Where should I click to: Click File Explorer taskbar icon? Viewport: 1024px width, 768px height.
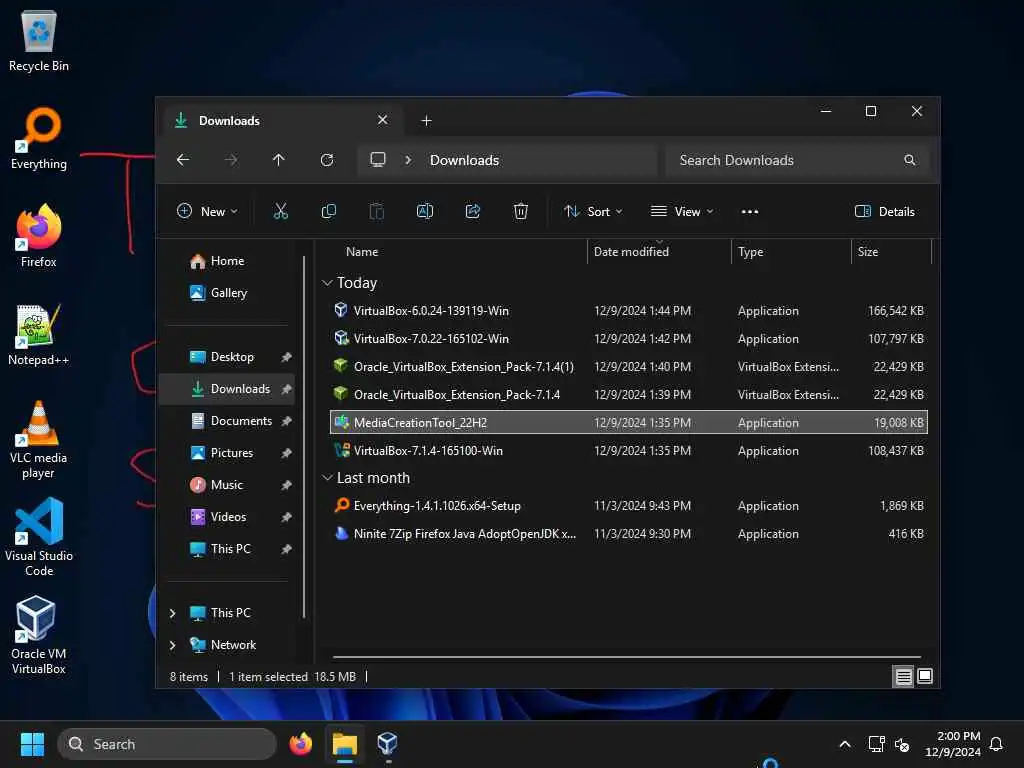point(345,744)
